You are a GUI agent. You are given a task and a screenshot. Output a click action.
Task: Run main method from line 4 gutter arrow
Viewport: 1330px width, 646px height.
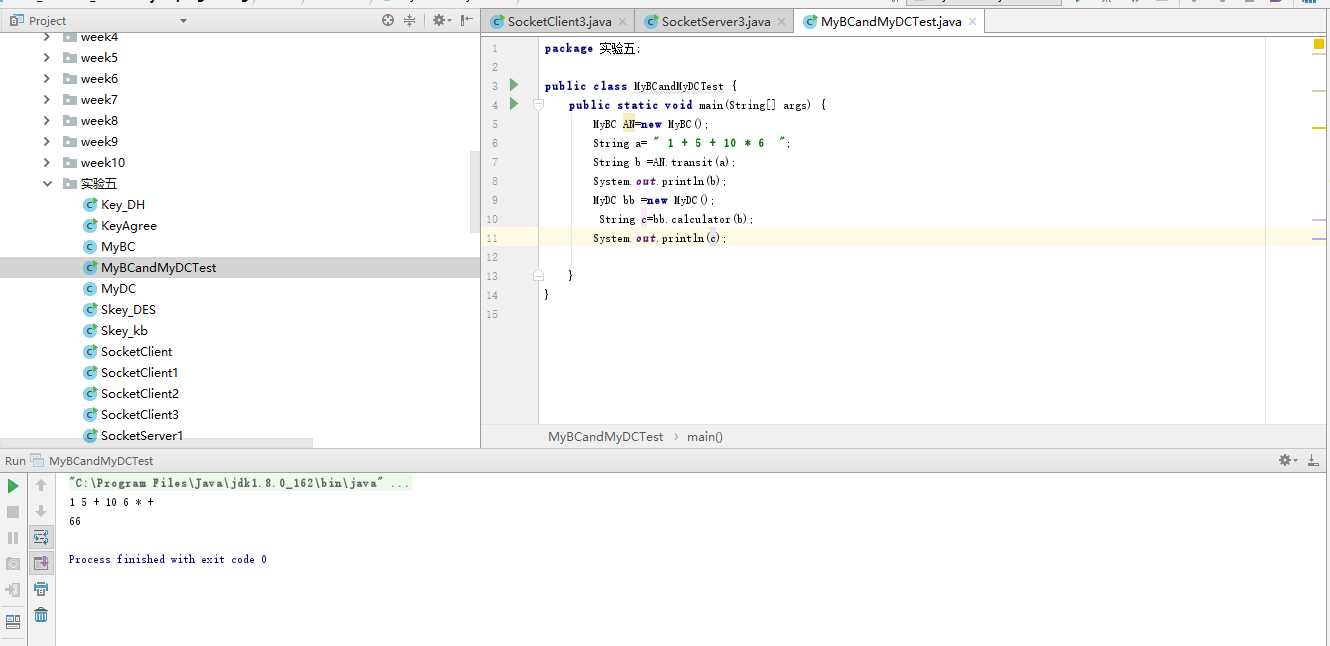[514, 104]
